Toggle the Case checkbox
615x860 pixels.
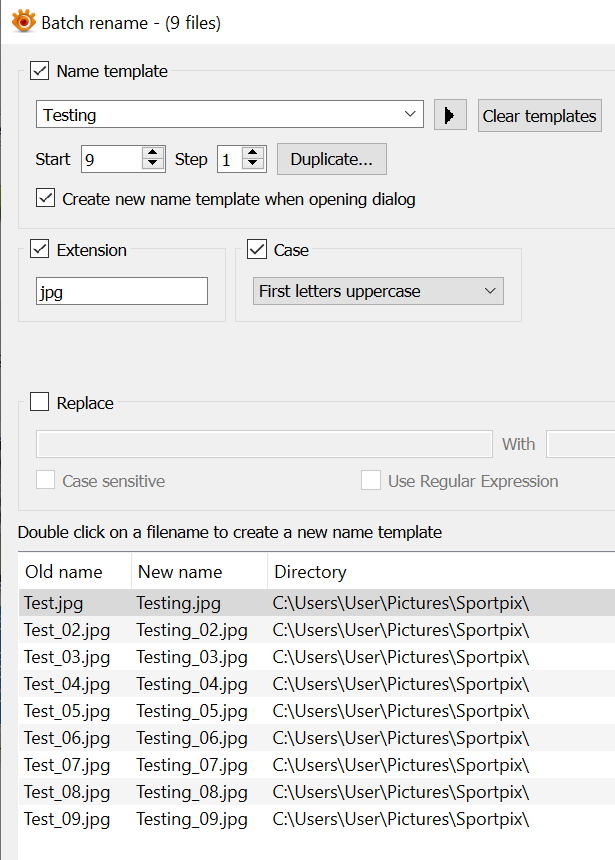pyautogui.click(x=257, y=250)
